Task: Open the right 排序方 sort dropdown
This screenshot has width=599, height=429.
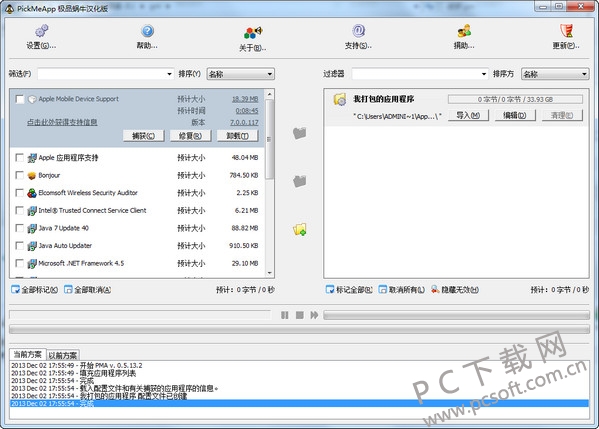Action: 555,74
